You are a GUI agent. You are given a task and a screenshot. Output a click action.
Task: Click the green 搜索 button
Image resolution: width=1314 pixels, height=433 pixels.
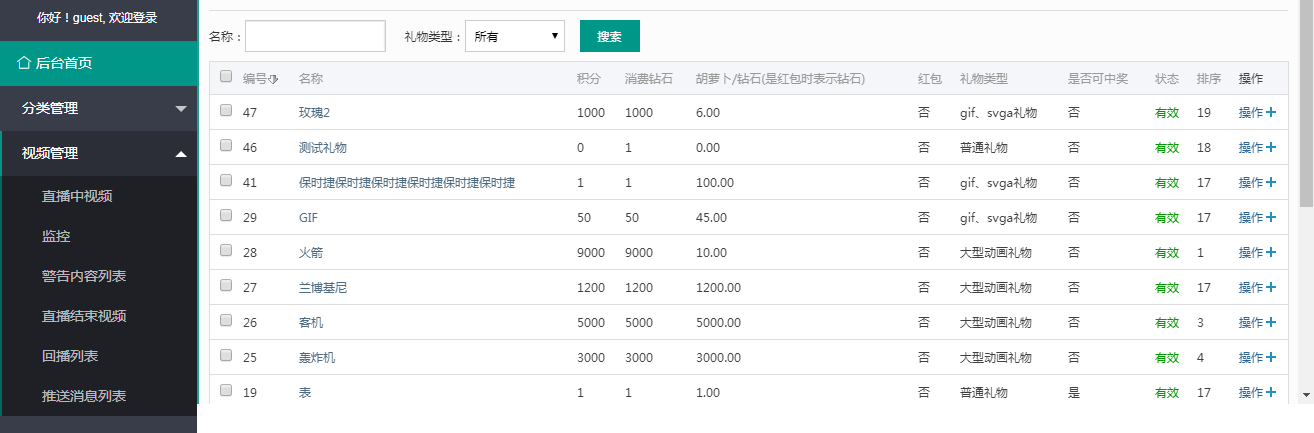[x=610, y=36]
